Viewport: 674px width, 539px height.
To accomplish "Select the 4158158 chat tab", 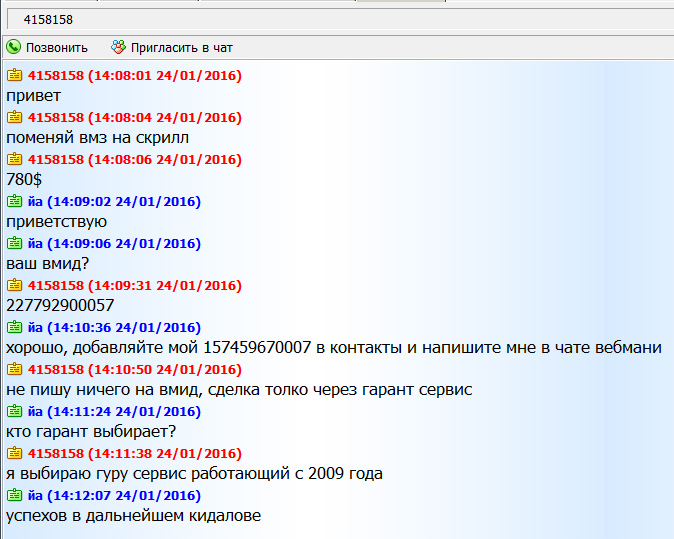I will (48, 20).
